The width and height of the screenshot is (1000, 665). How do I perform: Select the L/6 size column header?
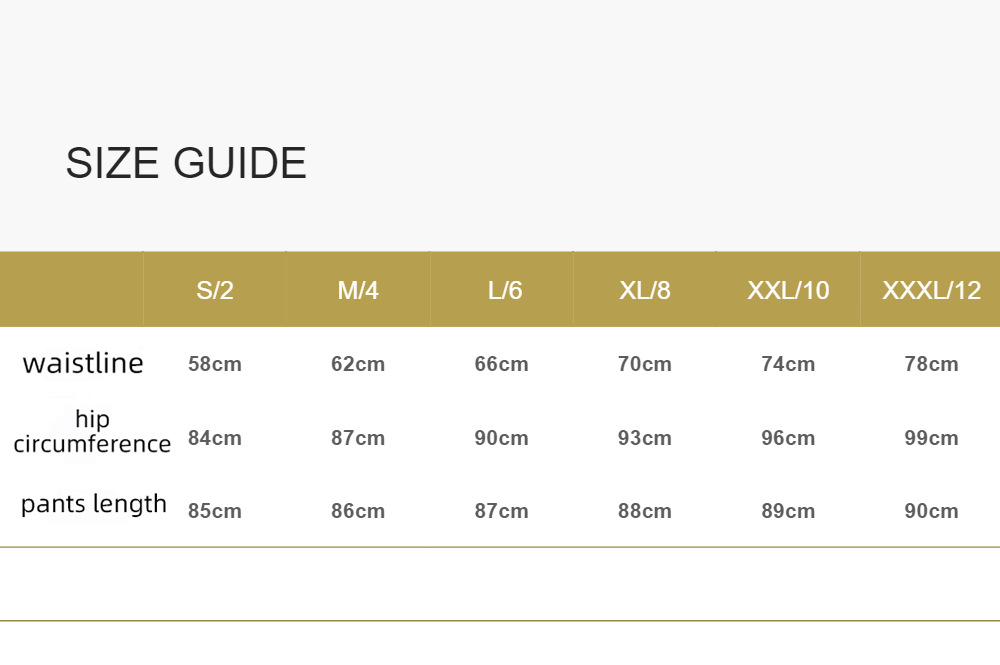[x=504, y=291]
